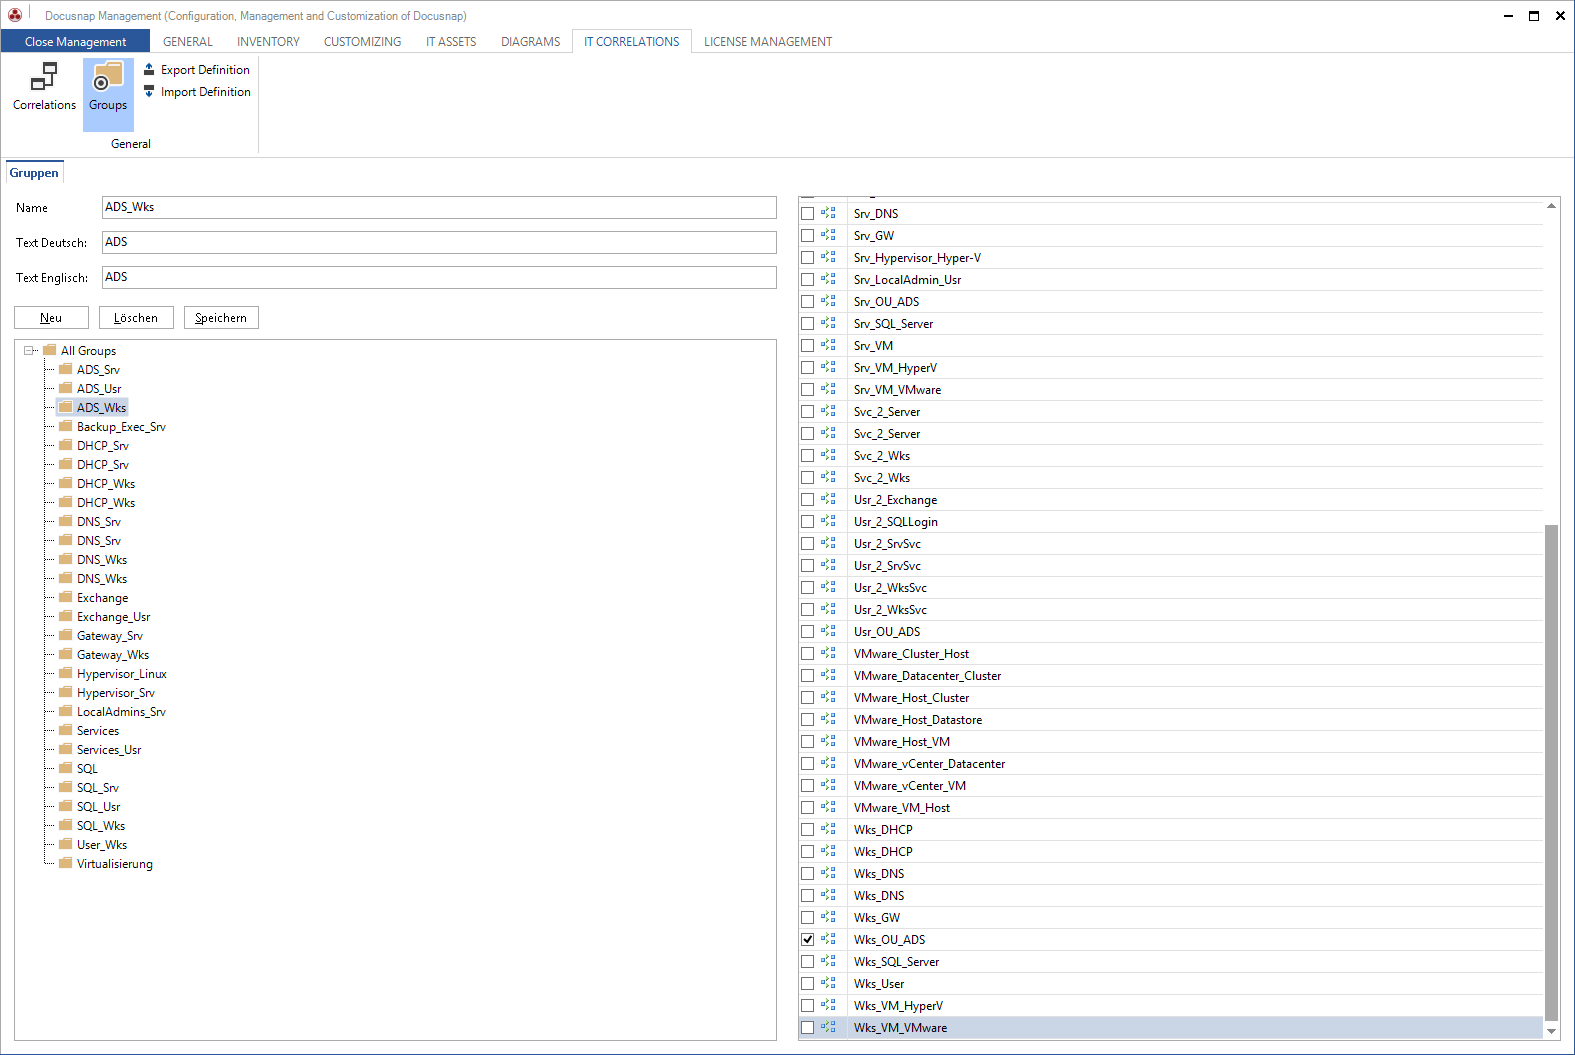Click correlation icon beside Wks_SQL_Server
The width and height of the screenshot is (1575, 1055).
coord(828,961)
